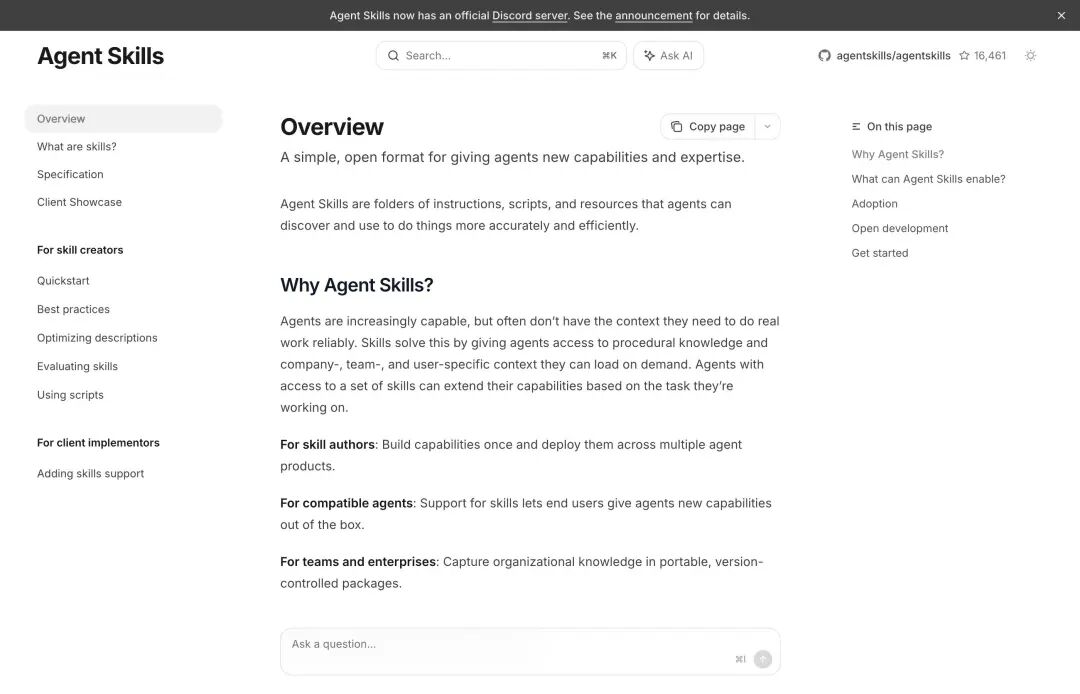Focus the Search input field
This screenshot has height=694, width=1080.
(x=501, y=56)
